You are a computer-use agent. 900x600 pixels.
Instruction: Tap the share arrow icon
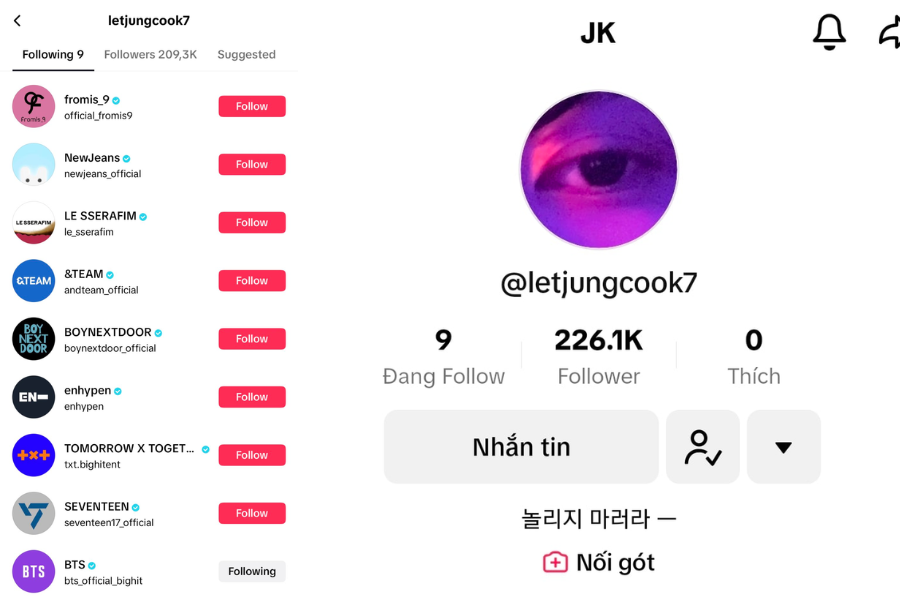pos(890,32)
